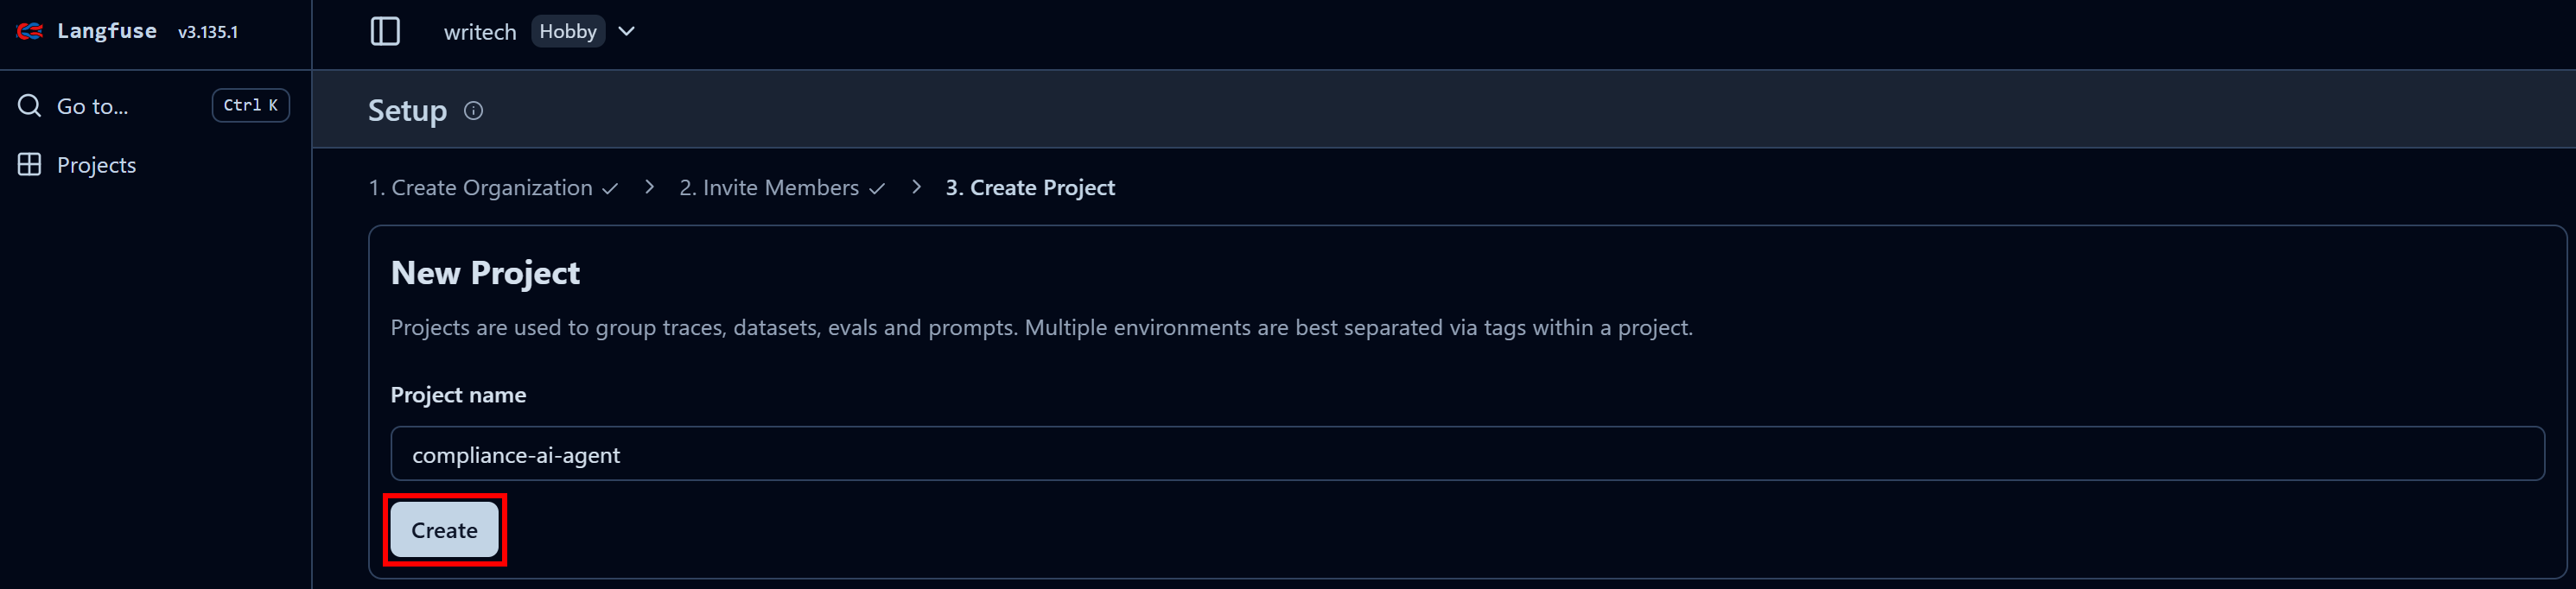The width and height of the screenshot is (2576, 589).
Task: Go to the Invite Members step
Action: 770,187
